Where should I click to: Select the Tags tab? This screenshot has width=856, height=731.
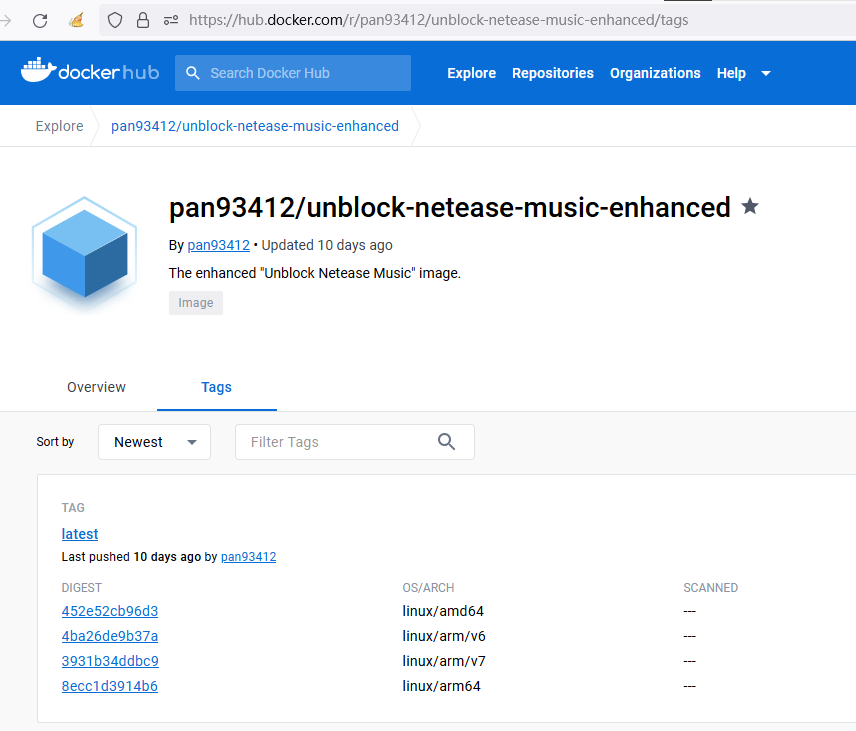click(x=216, y=387)
